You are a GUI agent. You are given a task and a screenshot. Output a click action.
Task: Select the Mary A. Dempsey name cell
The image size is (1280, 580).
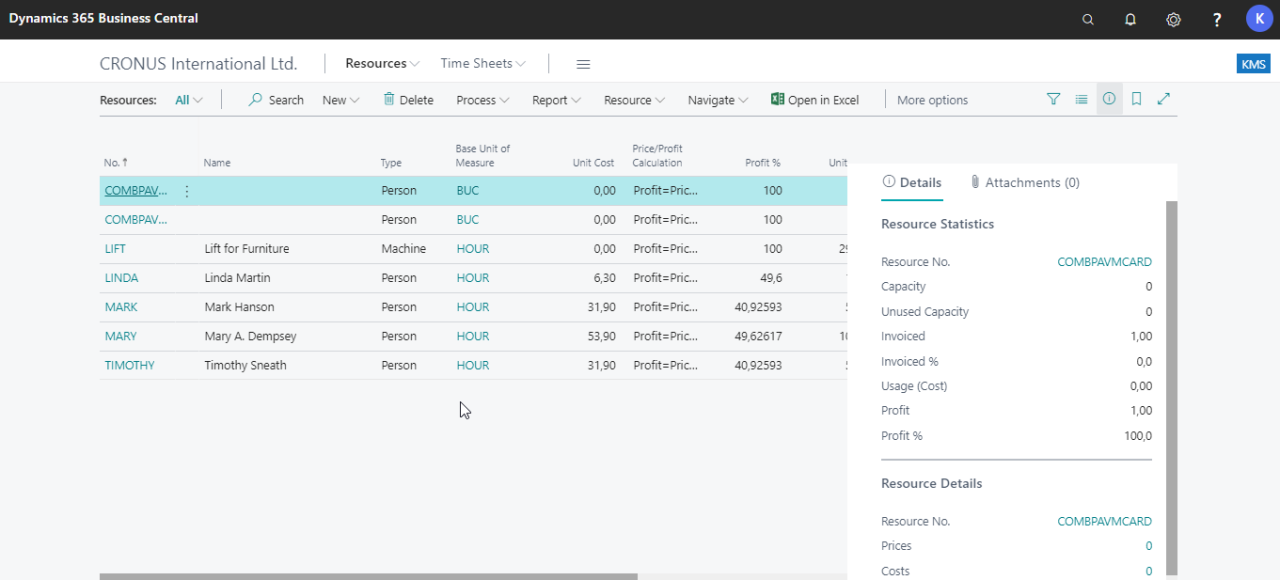point(250,336)
